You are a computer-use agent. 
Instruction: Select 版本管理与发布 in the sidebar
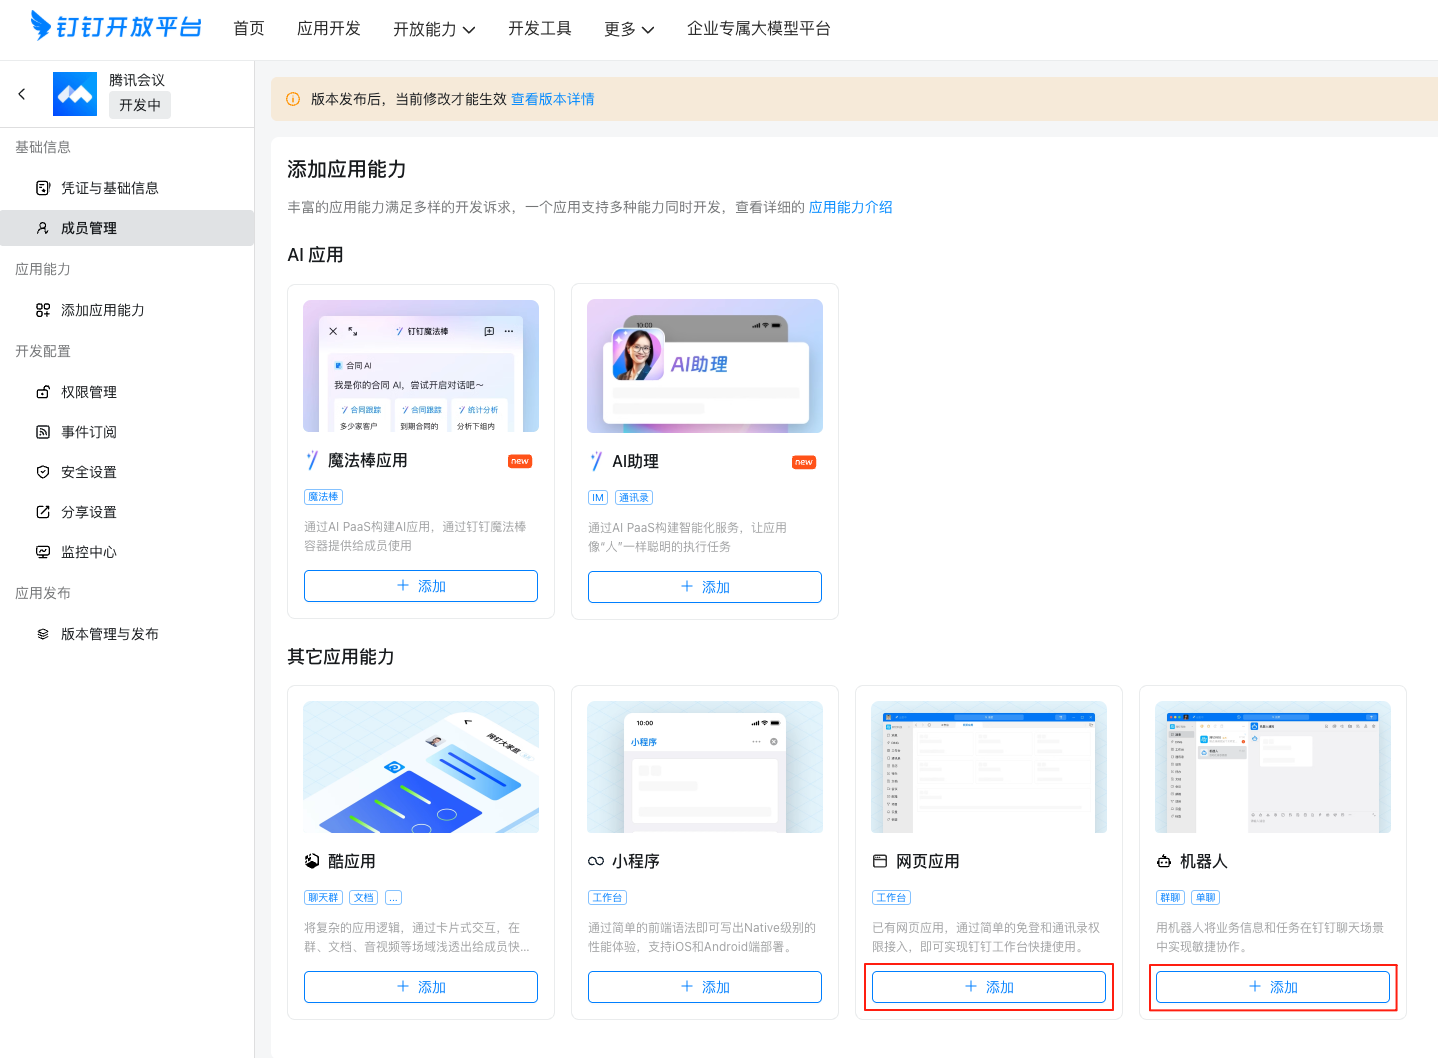tap(127, 634)
